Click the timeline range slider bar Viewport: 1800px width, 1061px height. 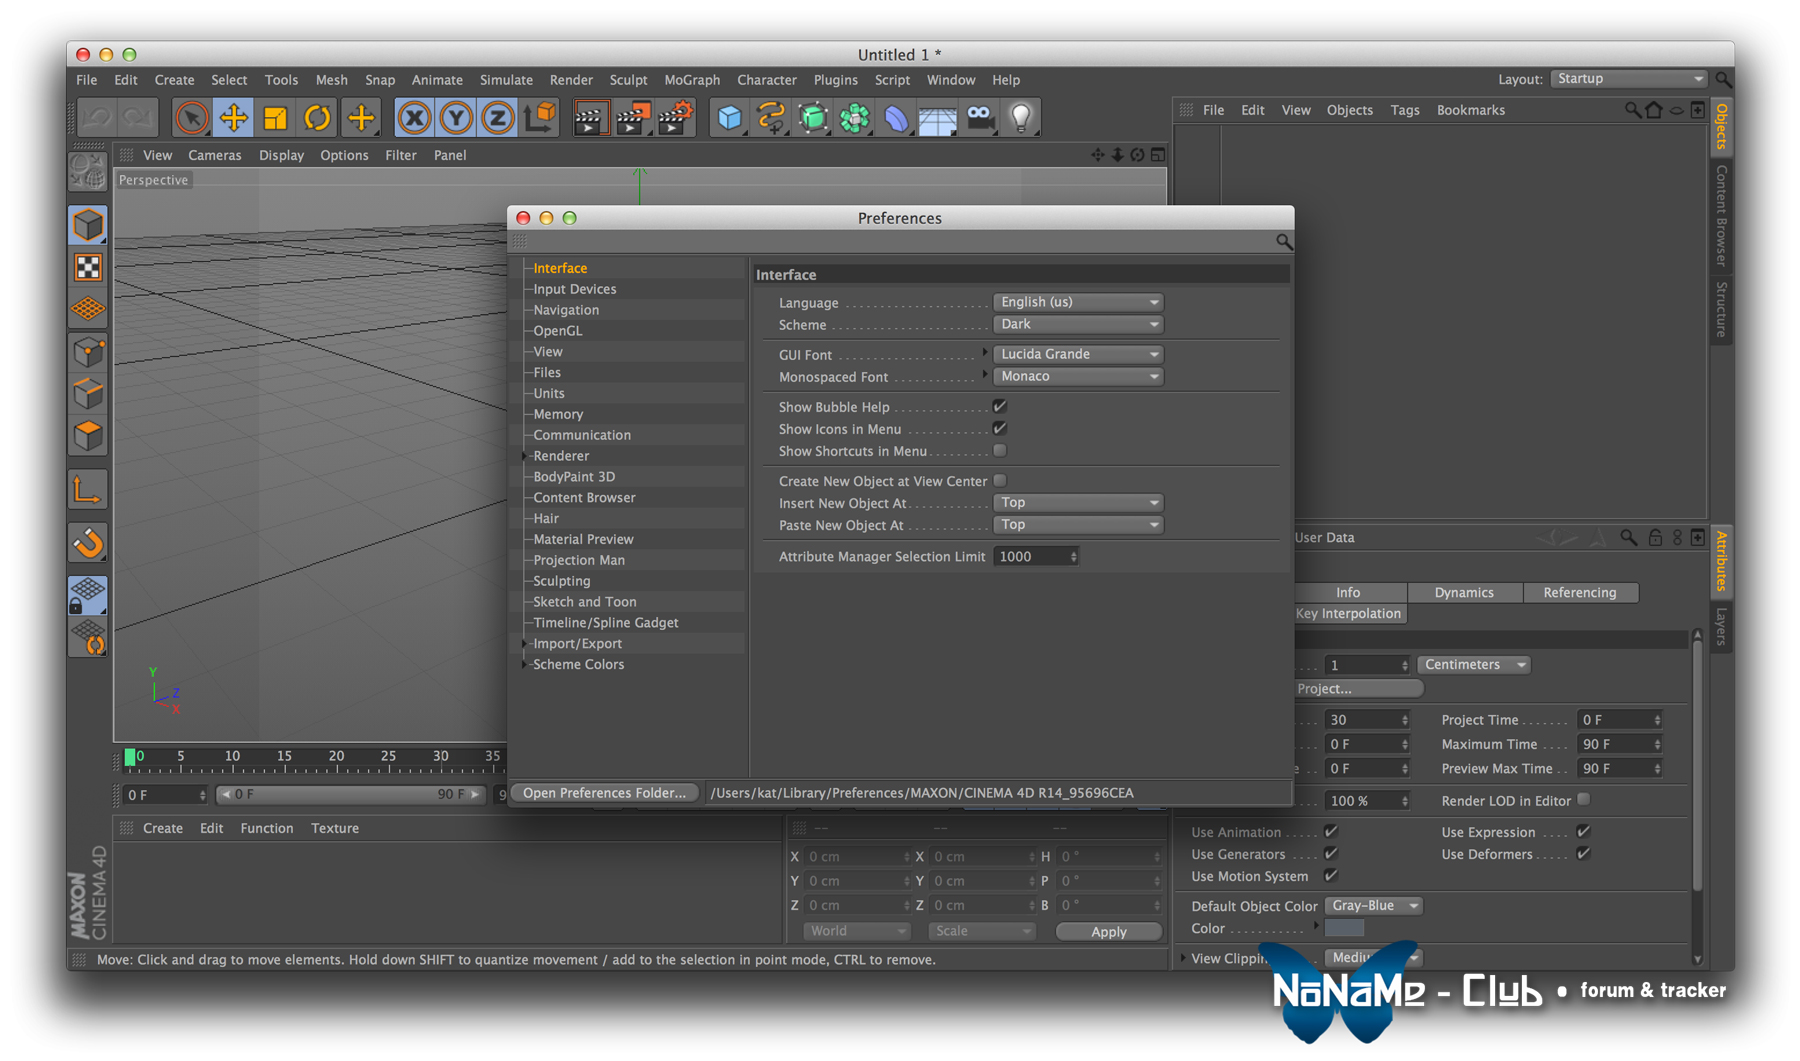pyautogui.click(x=350, y=795)
